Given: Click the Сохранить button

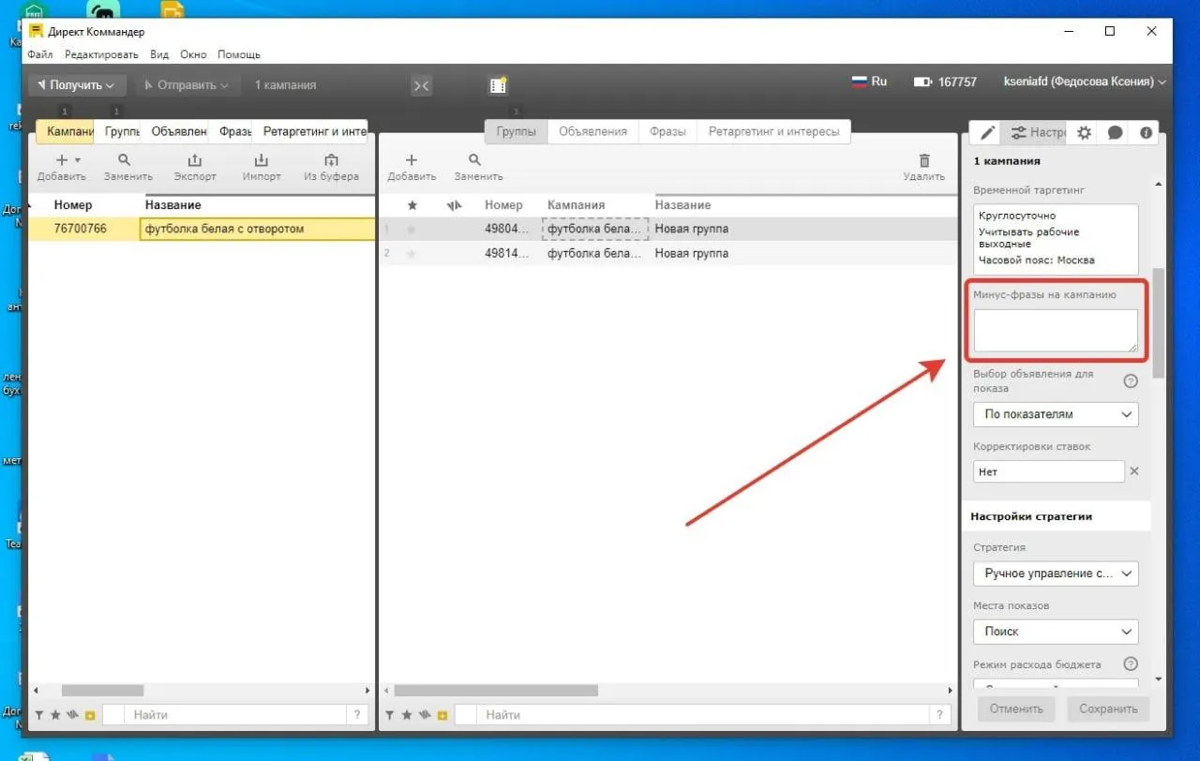Looking at the screenshot, I should [1108, 708].
